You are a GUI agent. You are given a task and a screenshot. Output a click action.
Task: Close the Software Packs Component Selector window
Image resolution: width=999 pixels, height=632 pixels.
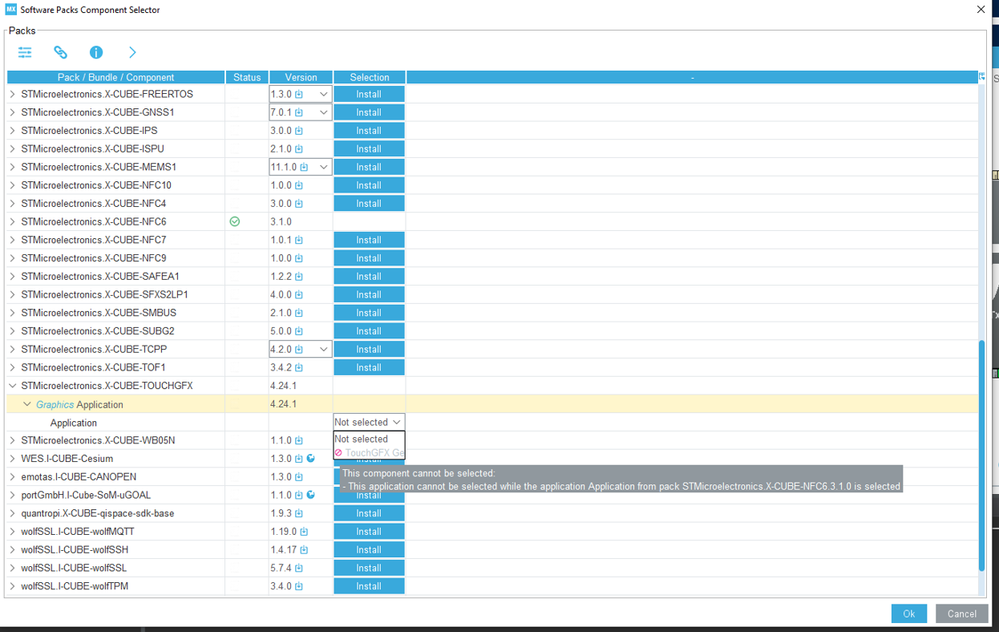[x=981, y=10]
